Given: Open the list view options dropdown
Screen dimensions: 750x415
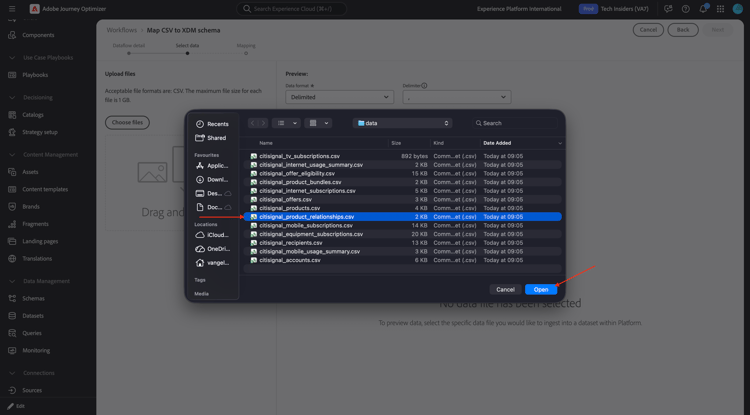Looking at the screenshot, I should (x=287, y=123).
